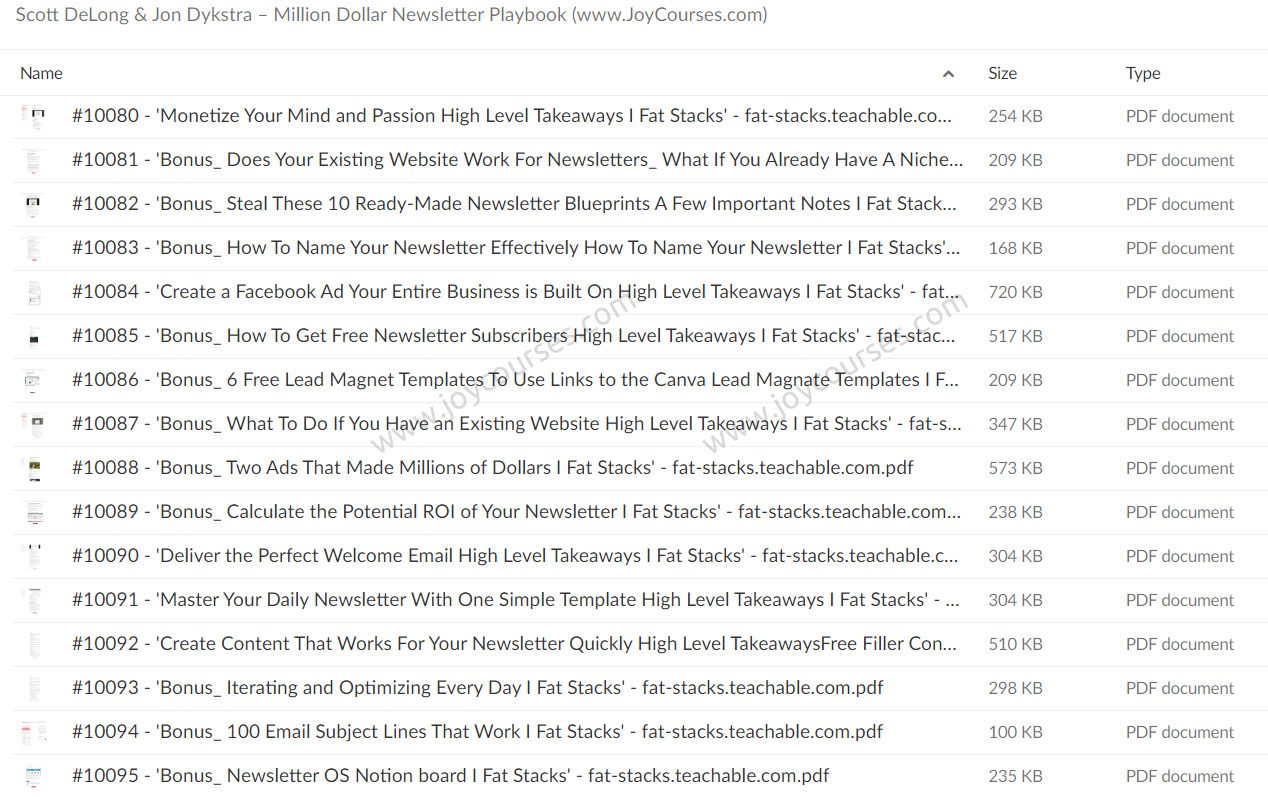This screenshot has width=1268, height=797.
Task: Open '#10088 - Two Ads That Made Millions' PDF
Action: 493,468
